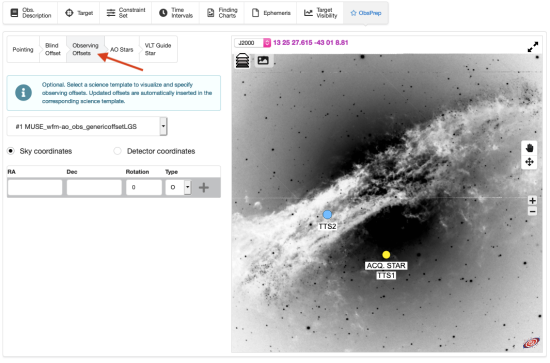Zoom out with the minus button on map
This screenshot has width=550, height=363.
pyautogui.click(x=532, y=211)
